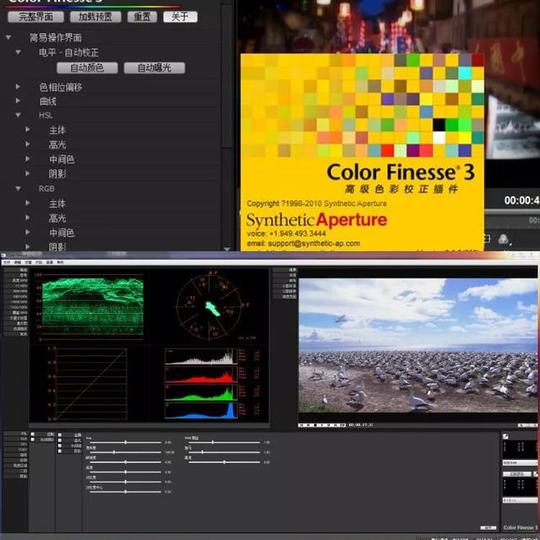Click the bird colony preview image
540x540 pixels.
418,345
